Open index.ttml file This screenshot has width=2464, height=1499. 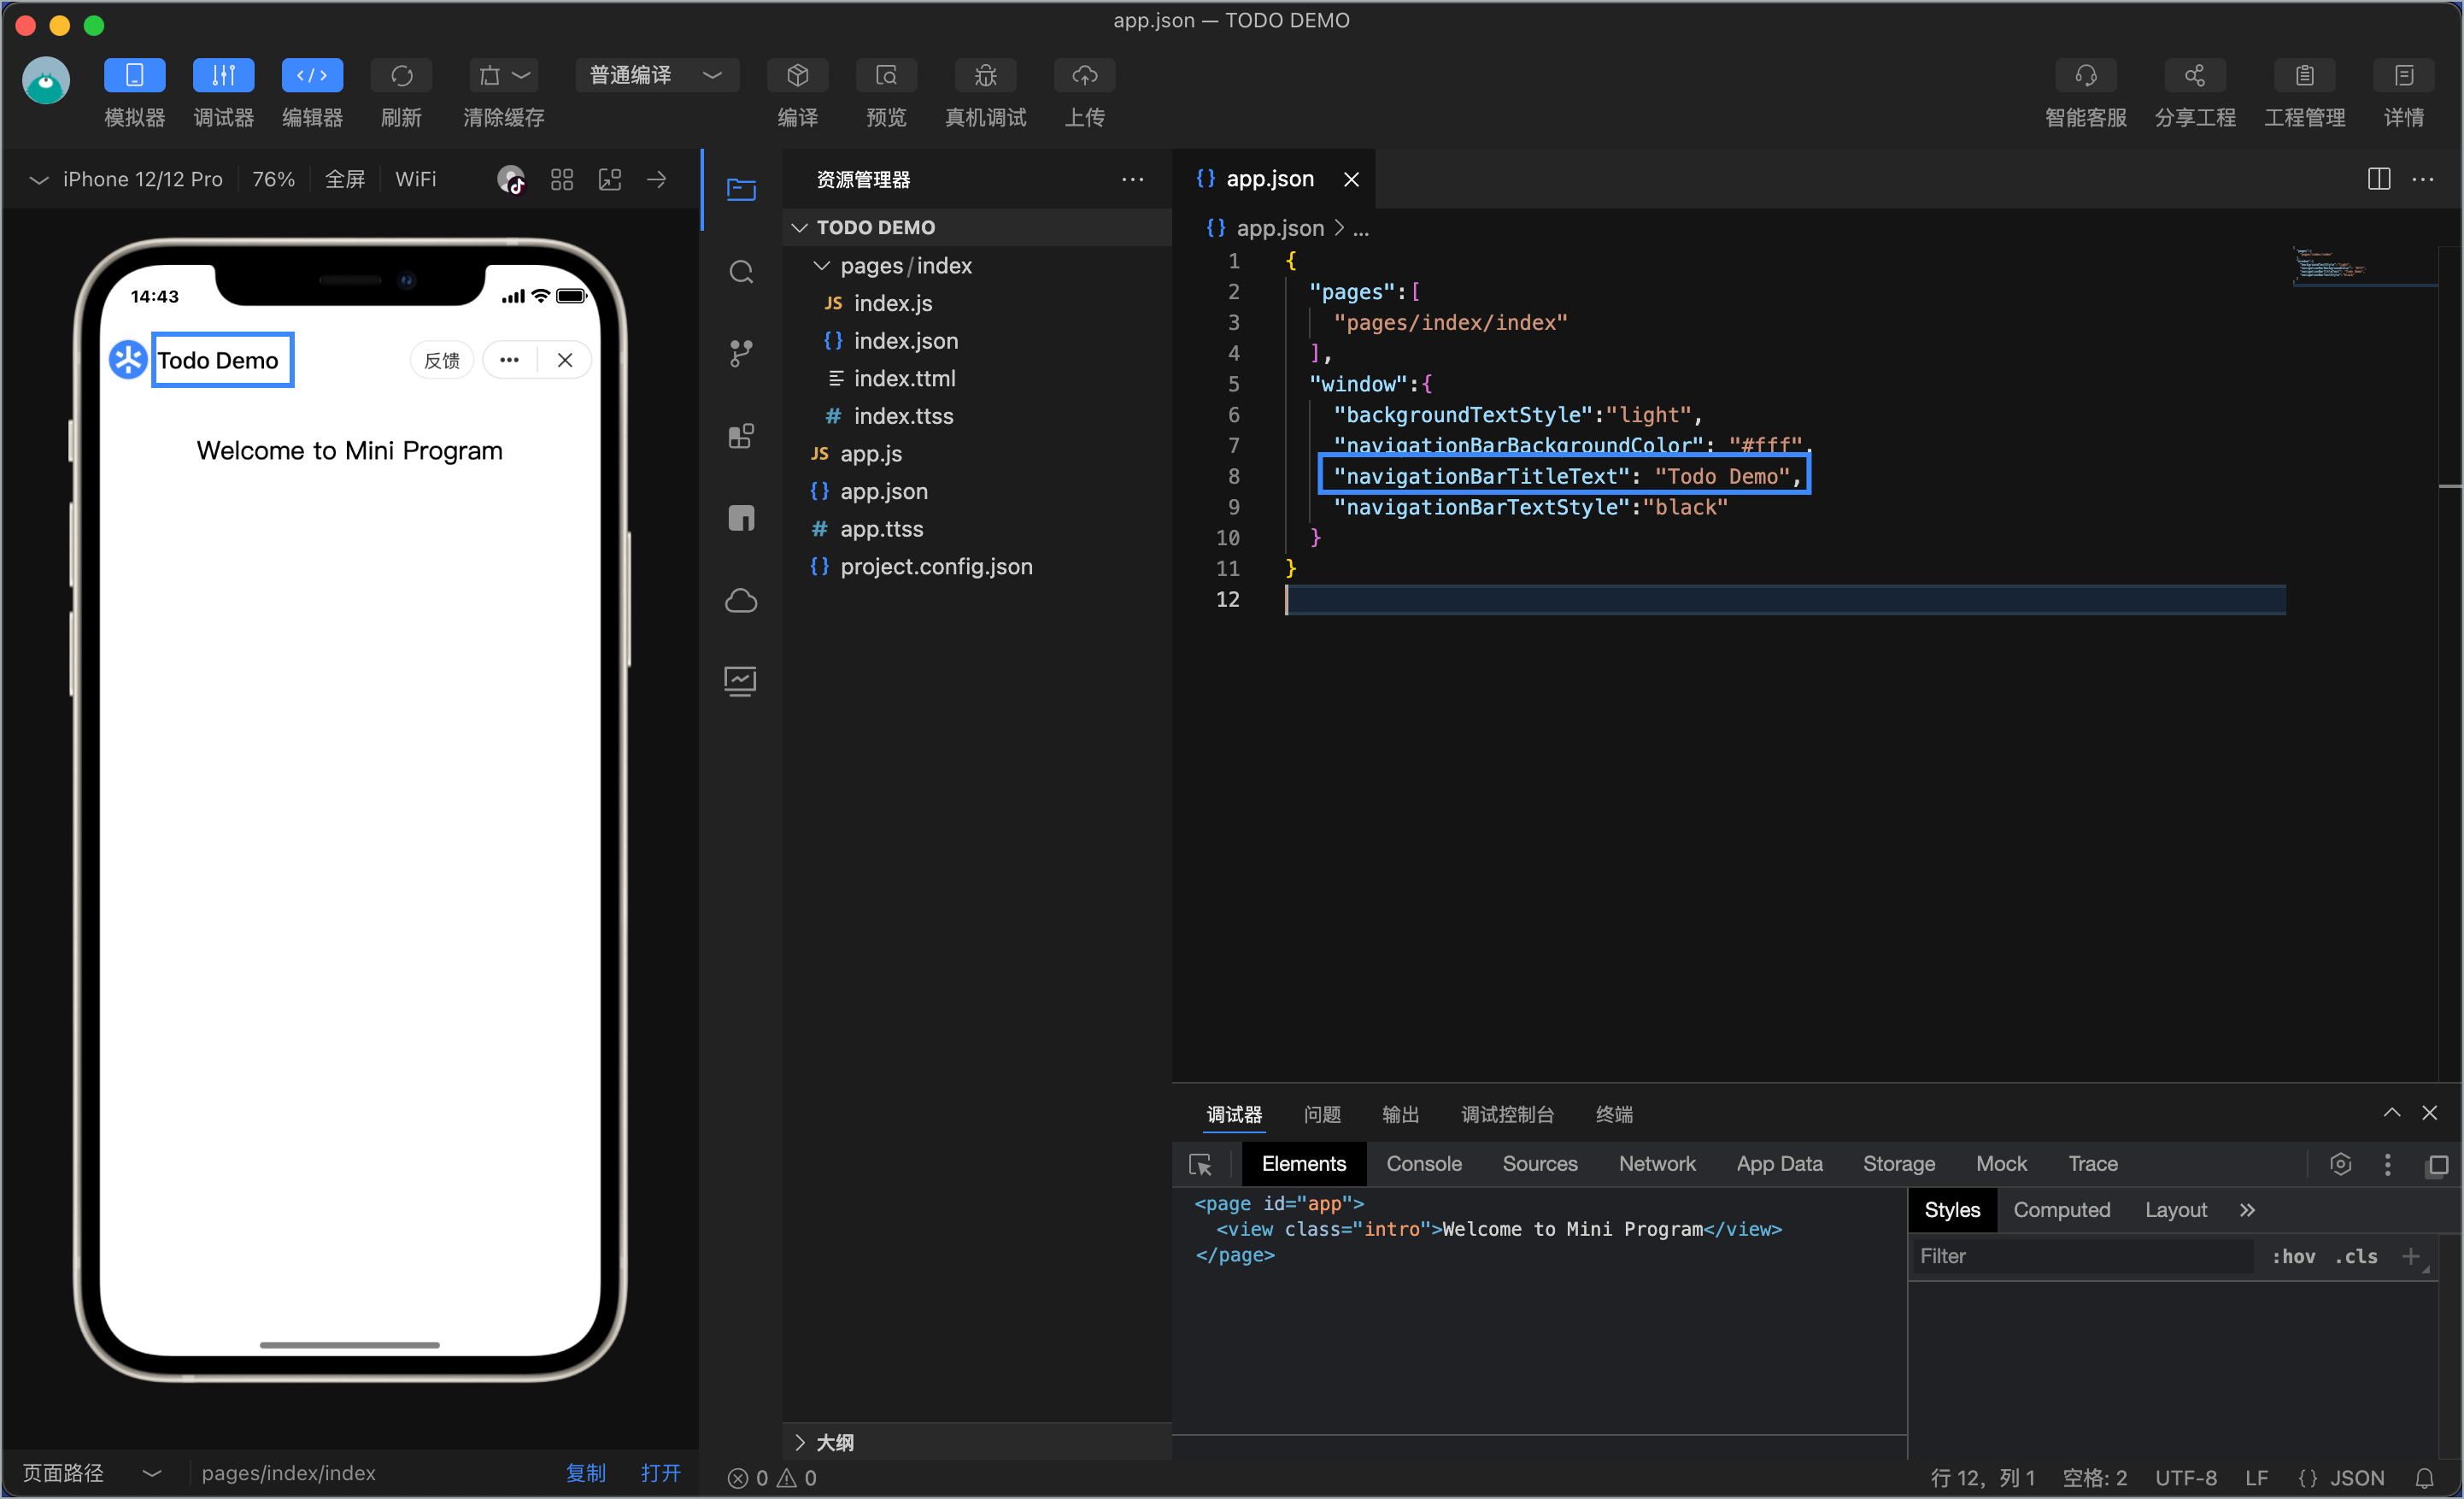905,379
